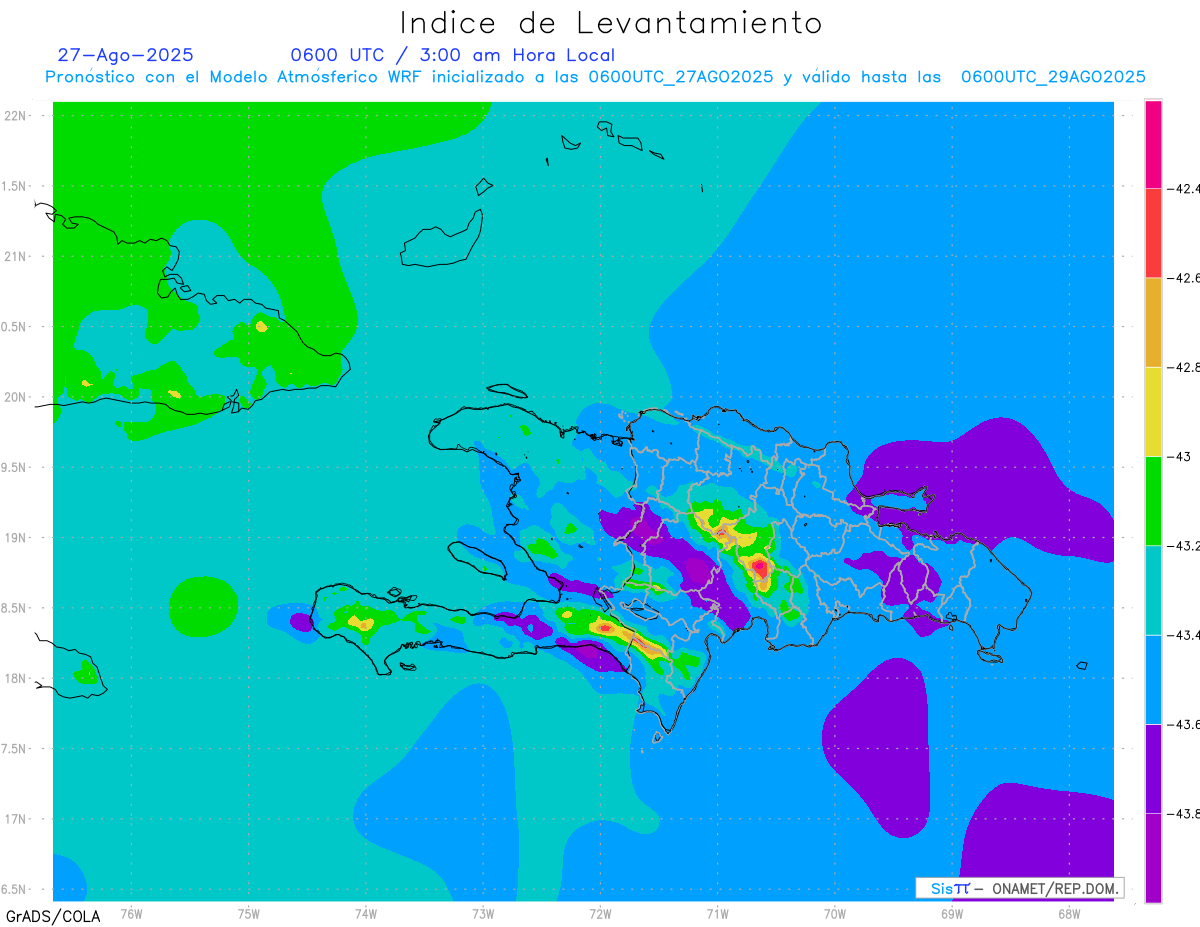Click the 19N latitude label
1200x927 pixels.
point(17,537)
